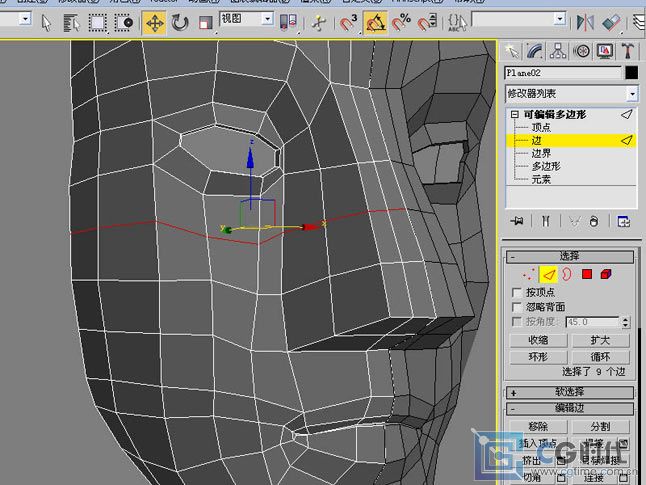Collapse the 选择 rollout
Viewport: 646px width, 485px height.
570,256
